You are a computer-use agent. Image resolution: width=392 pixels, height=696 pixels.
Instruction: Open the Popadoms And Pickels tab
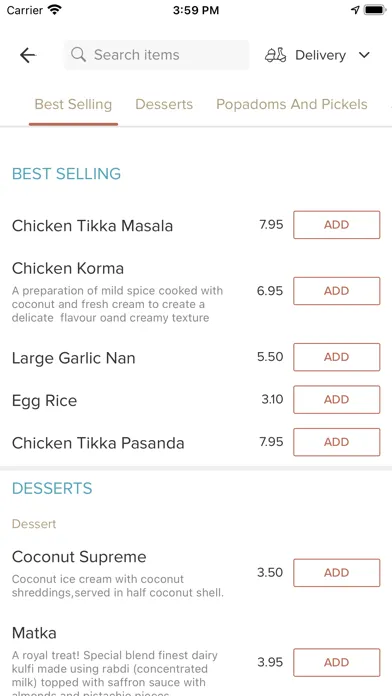pos(292,104)
